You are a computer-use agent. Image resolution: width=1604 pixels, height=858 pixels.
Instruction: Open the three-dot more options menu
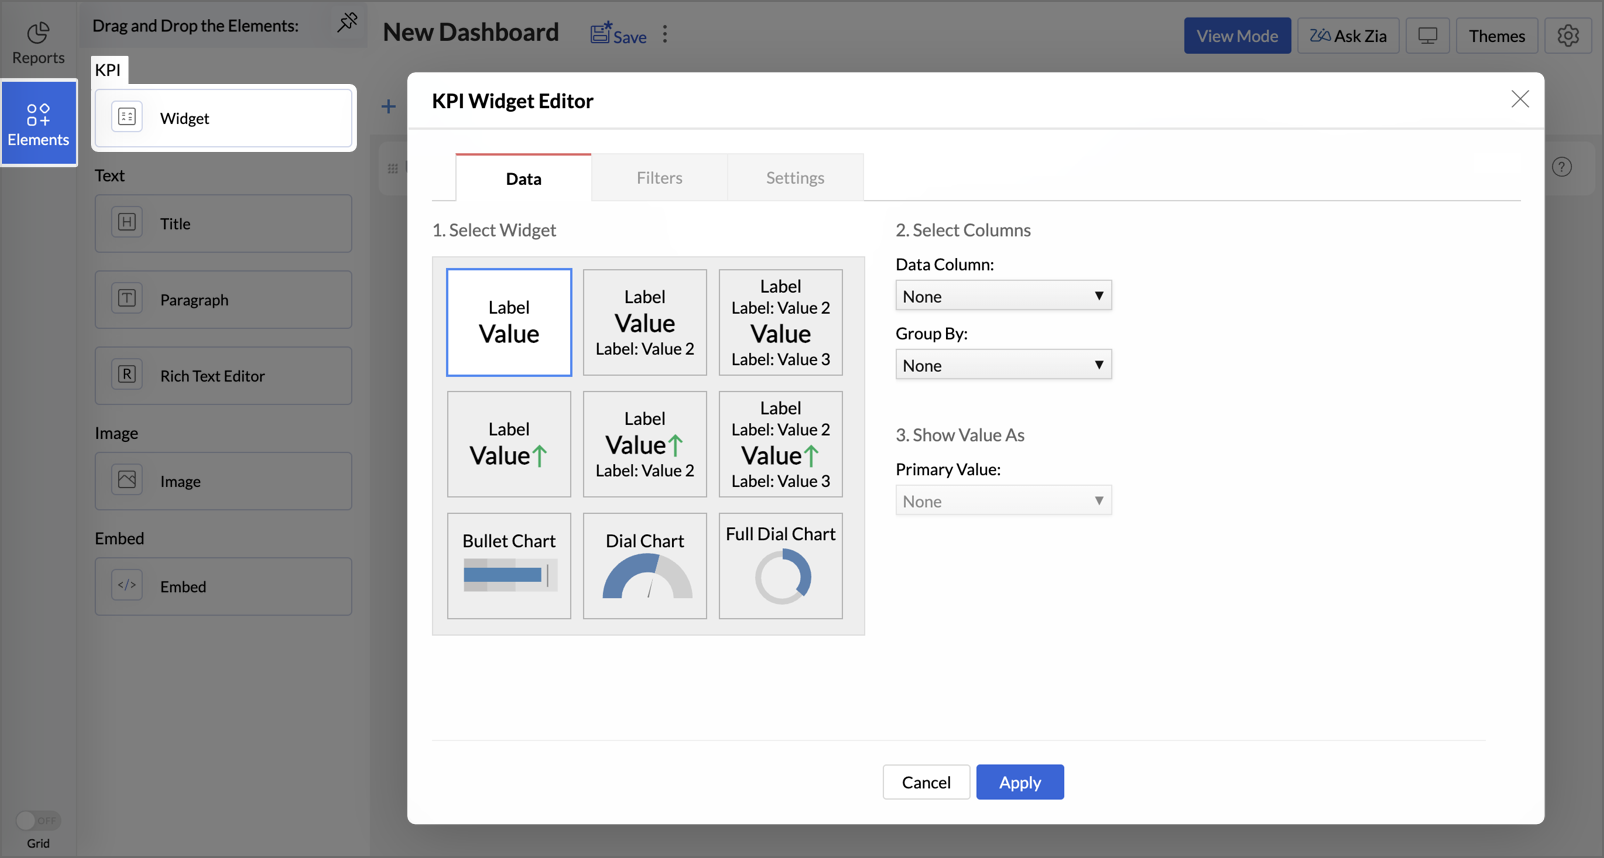[x=665, y=35]
